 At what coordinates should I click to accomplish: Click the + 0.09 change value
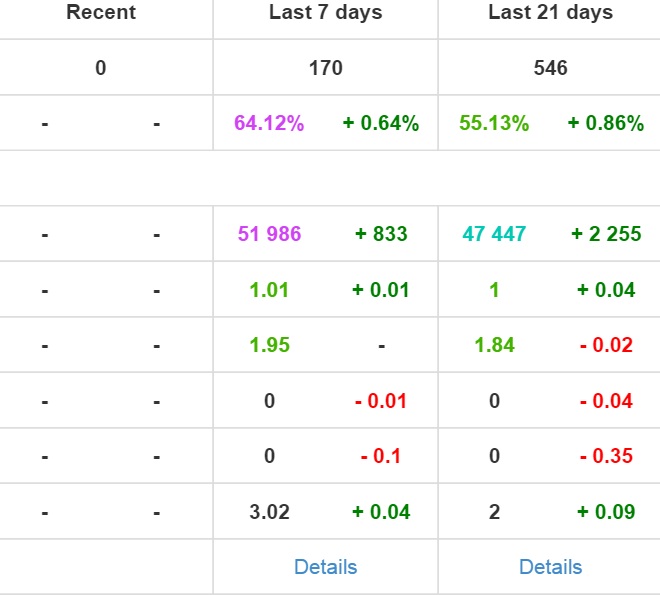(x=606, y=512)
